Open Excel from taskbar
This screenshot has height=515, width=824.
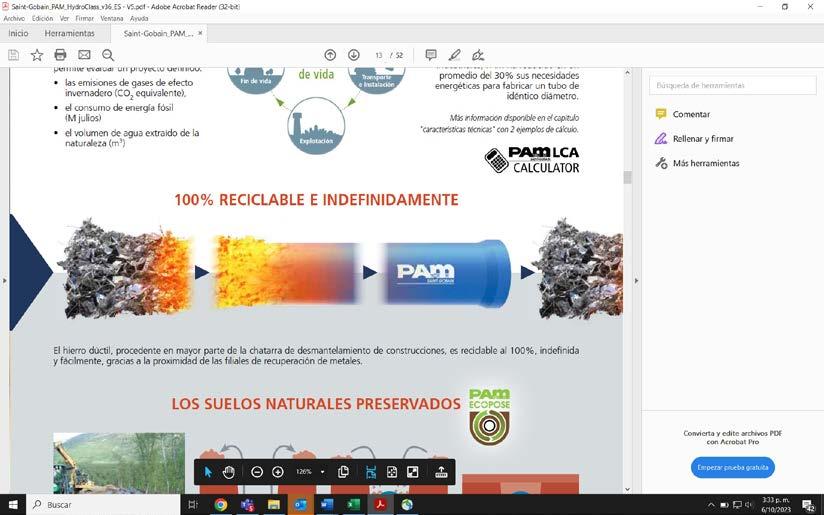354,504
